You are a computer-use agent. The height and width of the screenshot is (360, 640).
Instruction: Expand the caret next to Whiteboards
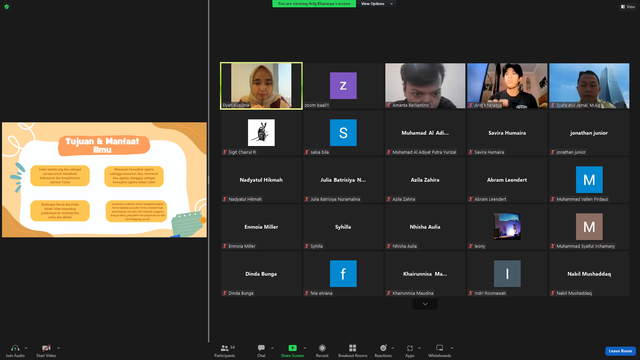click(452, 348)
